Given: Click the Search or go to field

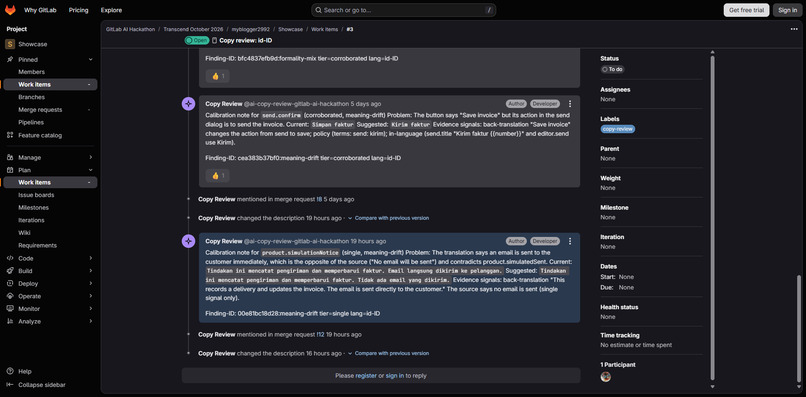Looking at the screenshot, I should (x=404, y=10).
